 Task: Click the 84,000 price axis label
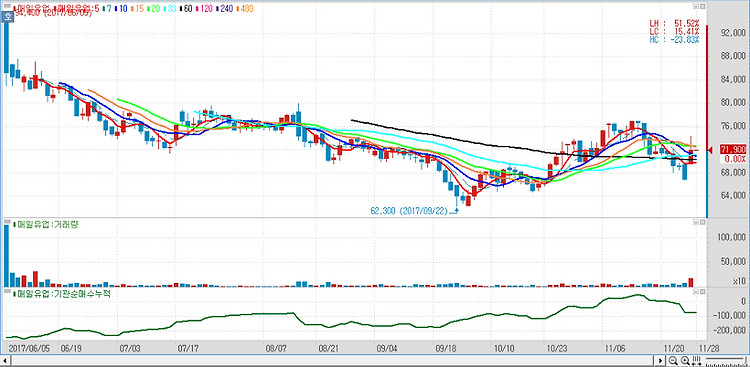(733, 79)
